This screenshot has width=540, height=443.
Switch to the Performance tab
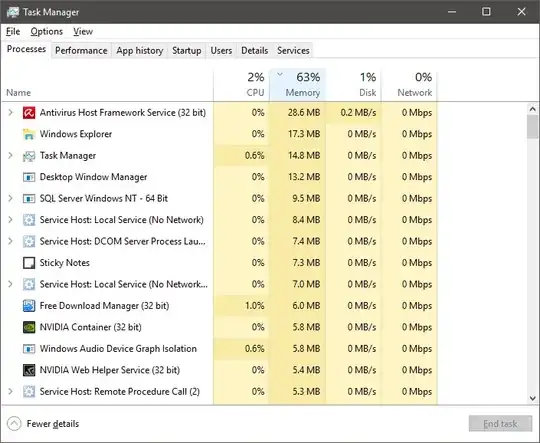point(81,51)
